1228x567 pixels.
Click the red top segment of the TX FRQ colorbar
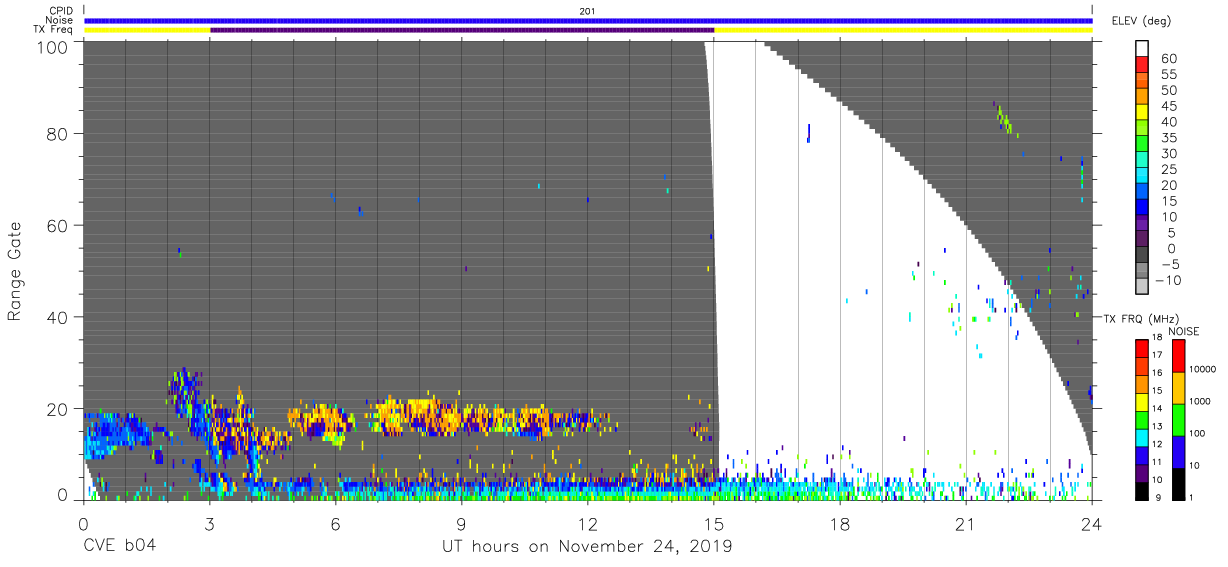click(1142, 349)
